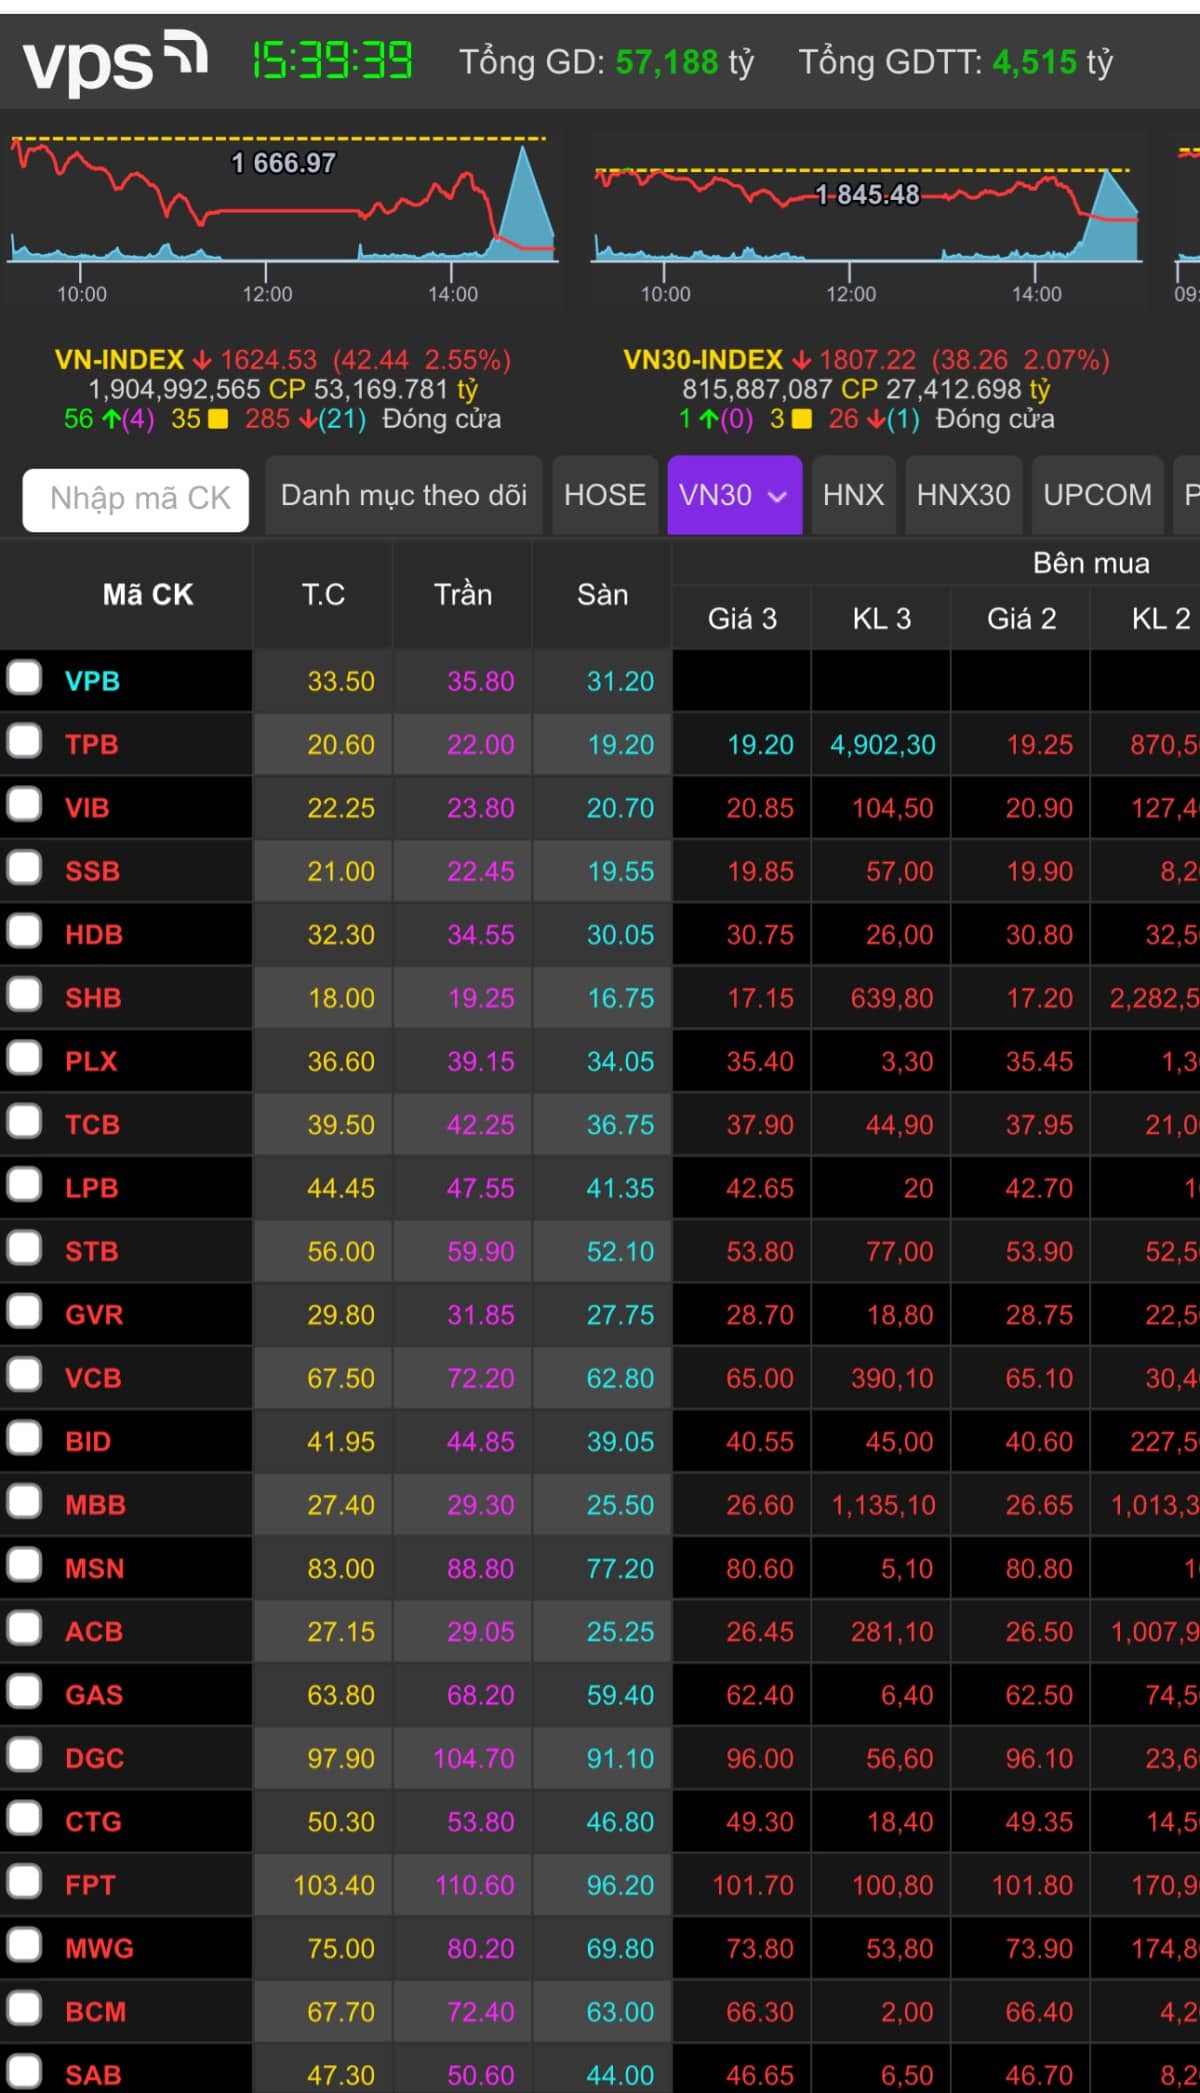This screenshot has width=1200, height=2093.
Task: Open the HDB stock symbol
Action: click(94, 935)
